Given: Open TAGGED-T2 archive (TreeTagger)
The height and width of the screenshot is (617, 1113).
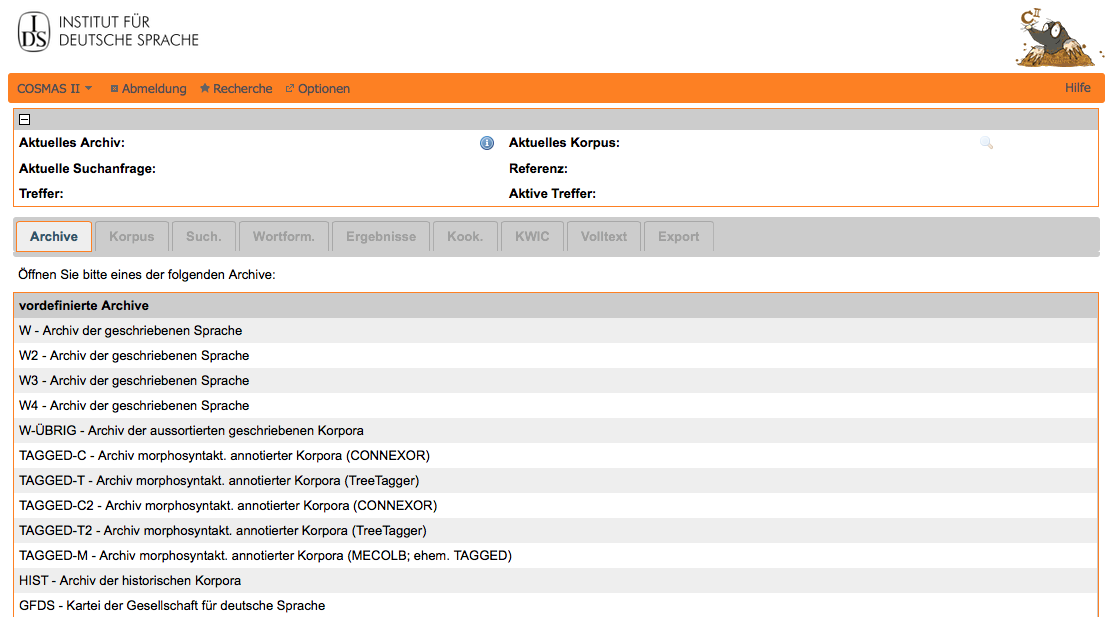Looking at the screenshot, I should point(556,530).
